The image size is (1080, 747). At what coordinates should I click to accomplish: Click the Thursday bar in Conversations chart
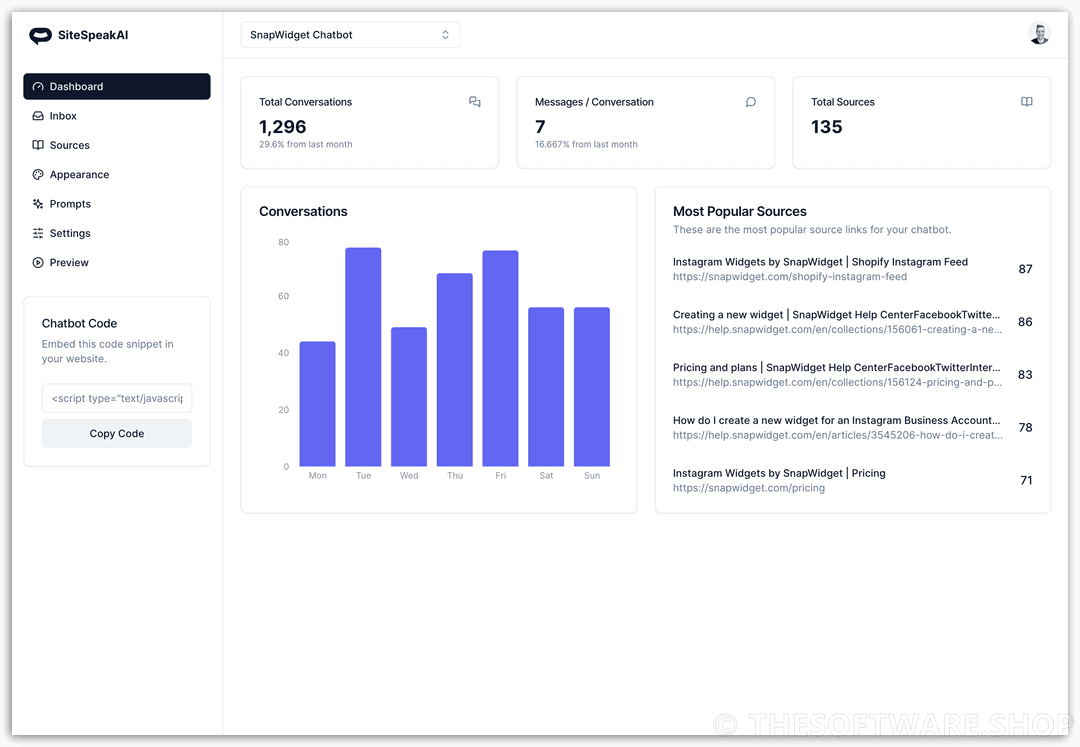coord(455,370)
